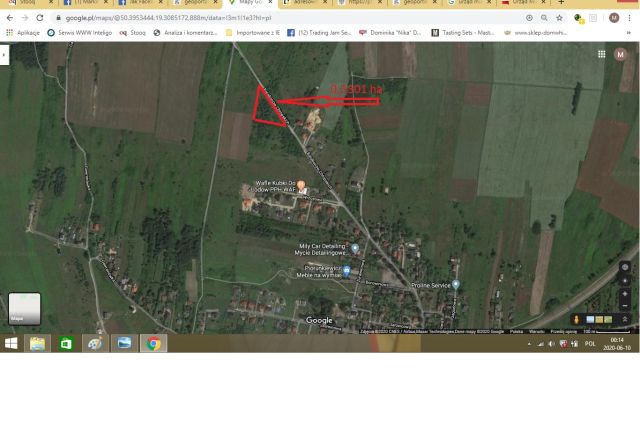Open the Warunki terms link
Screen dimensions: 640x421
click(536, 332)
